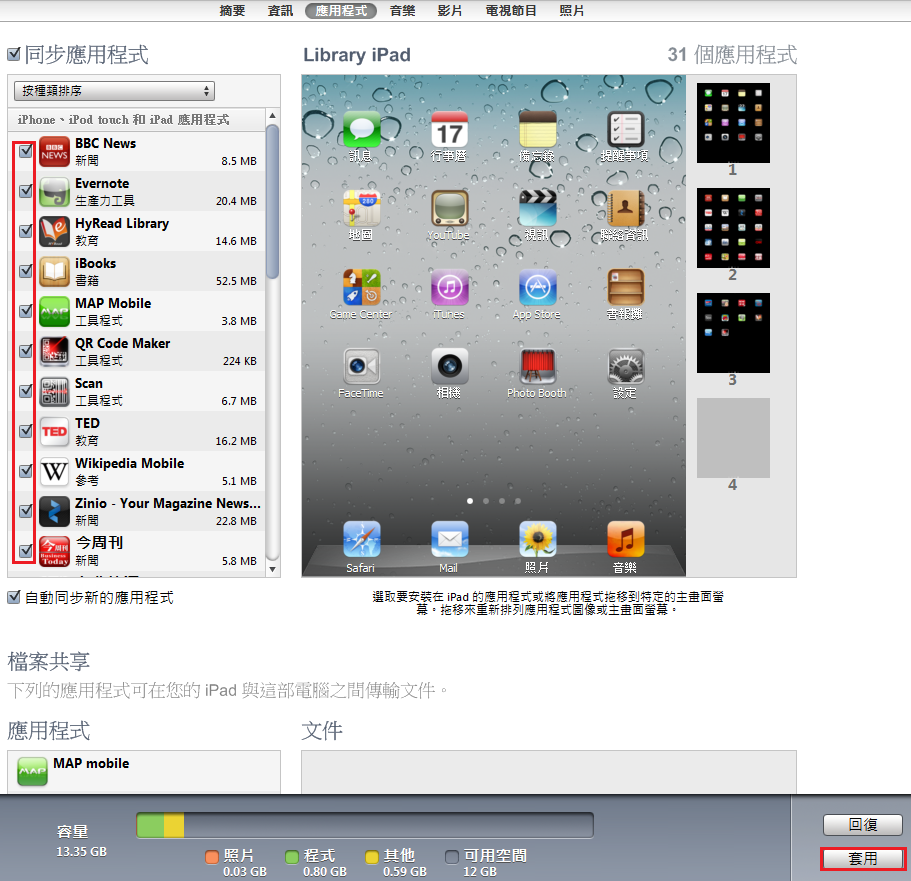Select the 文件 documents list box
911x881 pixels.
point(548,772)
